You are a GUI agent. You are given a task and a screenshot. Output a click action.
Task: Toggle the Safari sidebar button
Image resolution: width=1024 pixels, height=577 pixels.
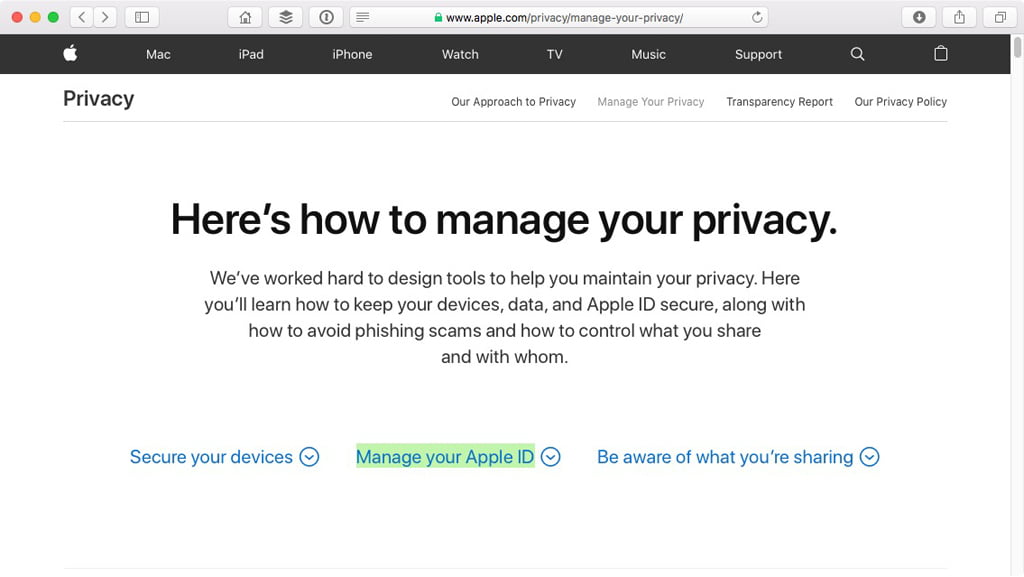tap(142, 17)
